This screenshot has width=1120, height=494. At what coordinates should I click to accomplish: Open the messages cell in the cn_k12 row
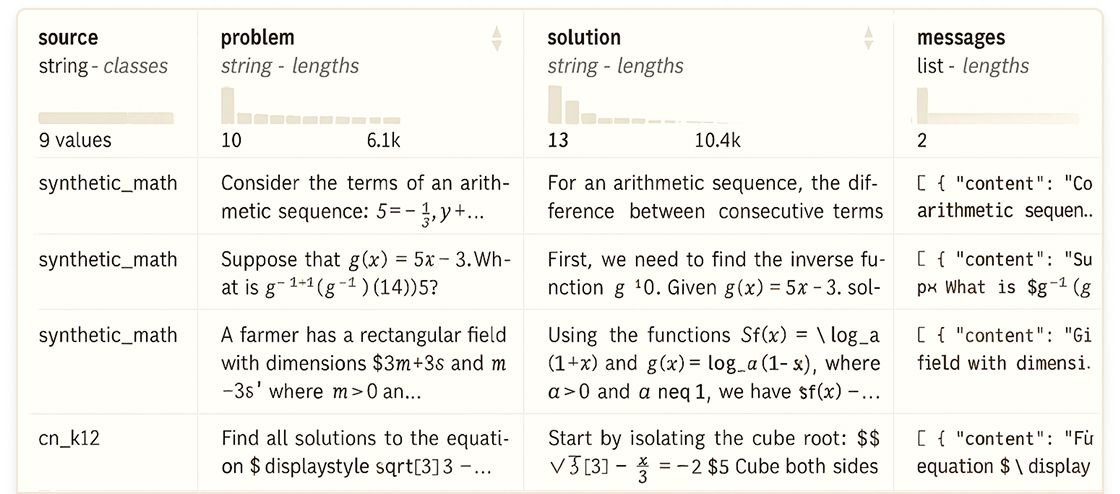1003,452
